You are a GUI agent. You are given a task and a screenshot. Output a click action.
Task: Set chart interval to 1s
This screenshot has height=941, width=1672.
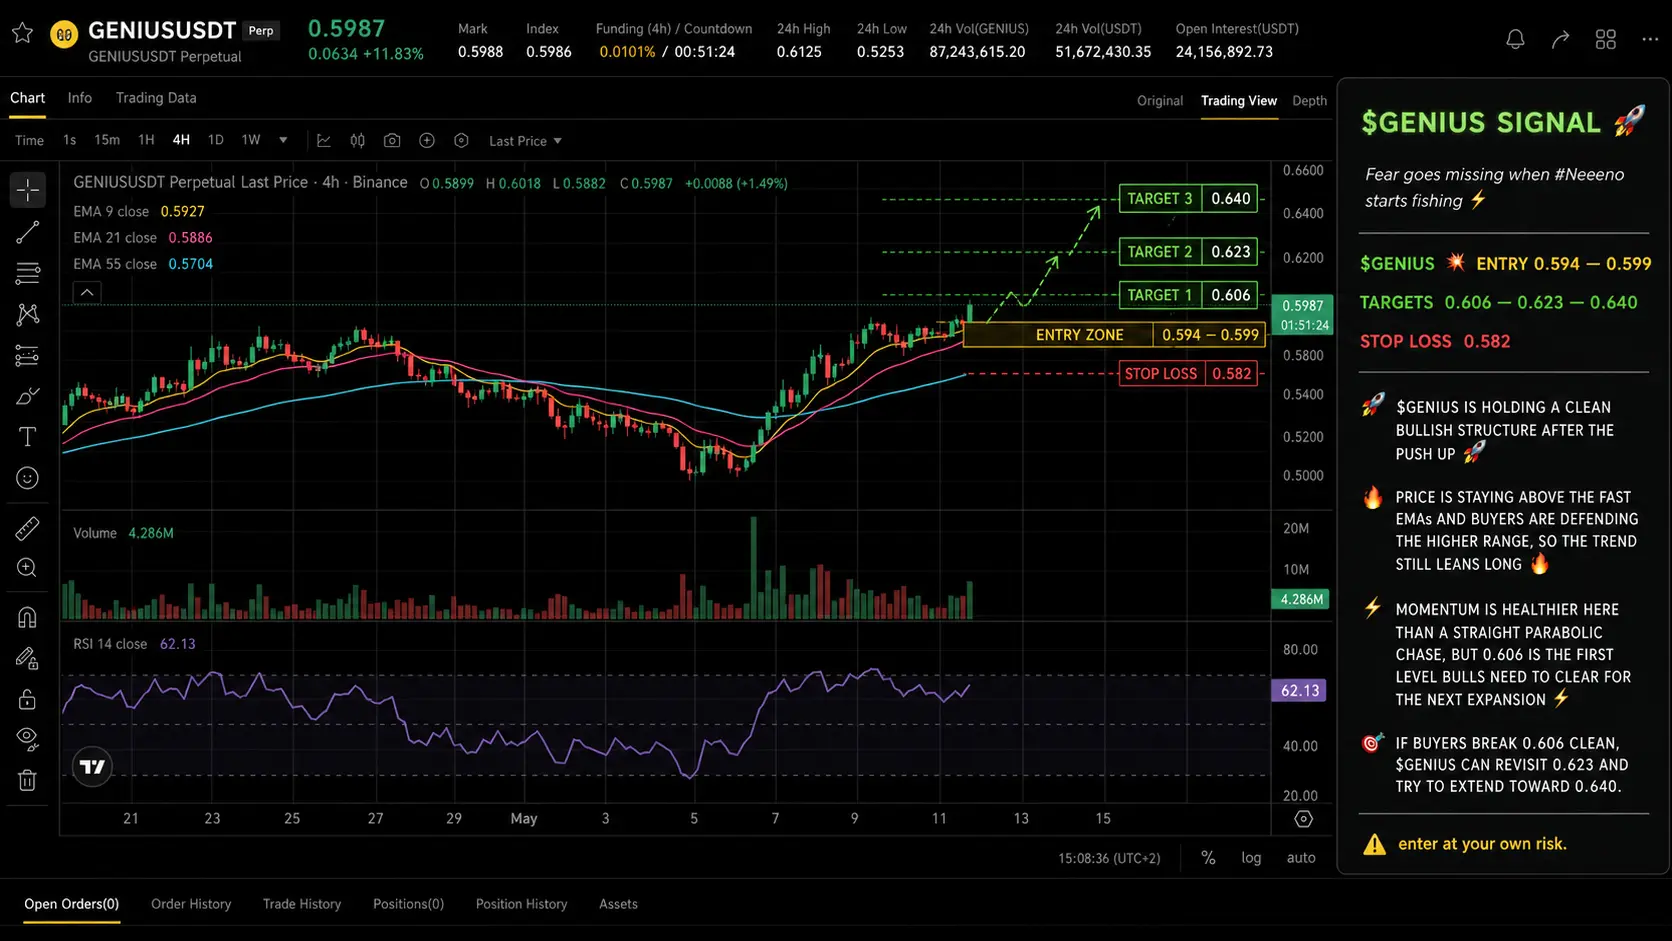(x=69, y=140)
